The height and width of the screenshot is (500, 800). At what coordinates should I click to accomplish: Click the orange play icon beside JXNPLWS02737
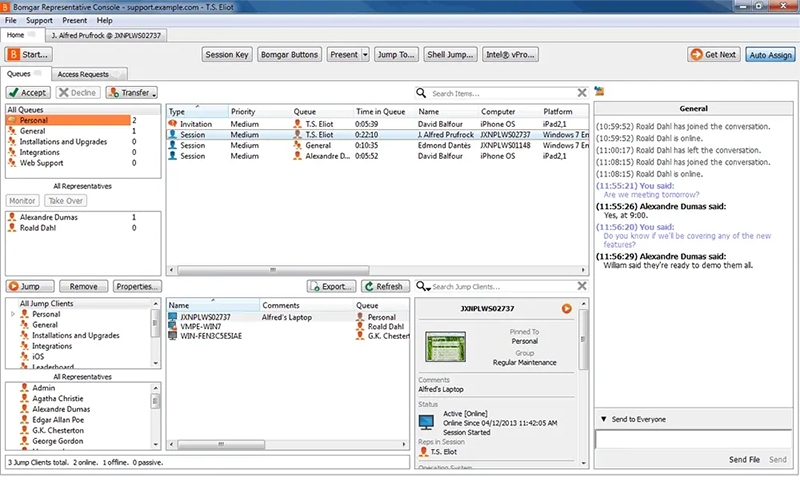tap(567, 309)
